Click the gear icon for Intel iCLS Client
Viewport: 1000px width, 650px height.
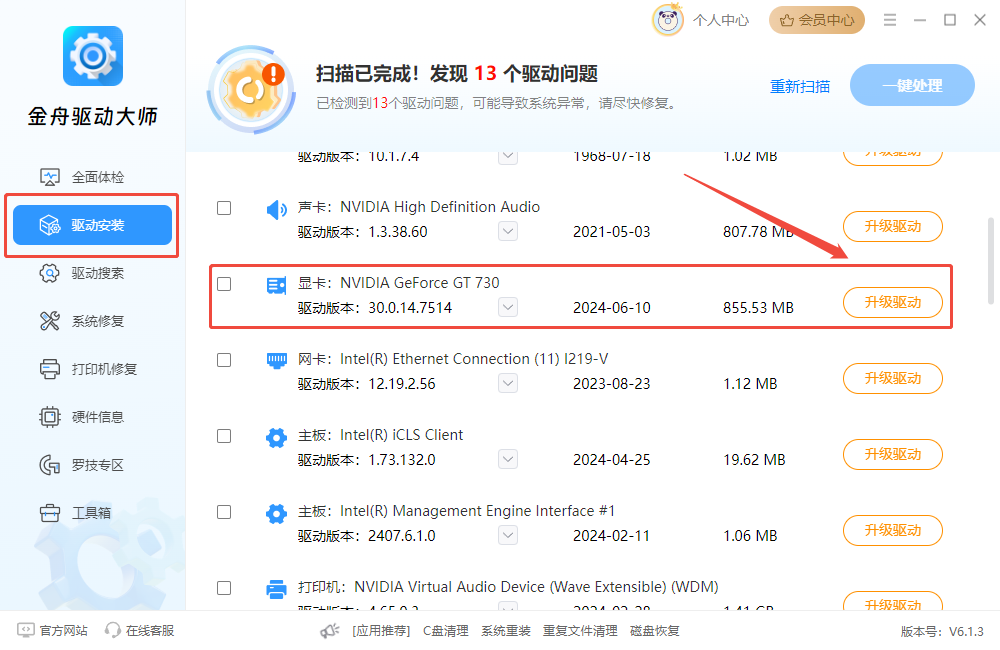pyautogui.click(x=276, y=438)
